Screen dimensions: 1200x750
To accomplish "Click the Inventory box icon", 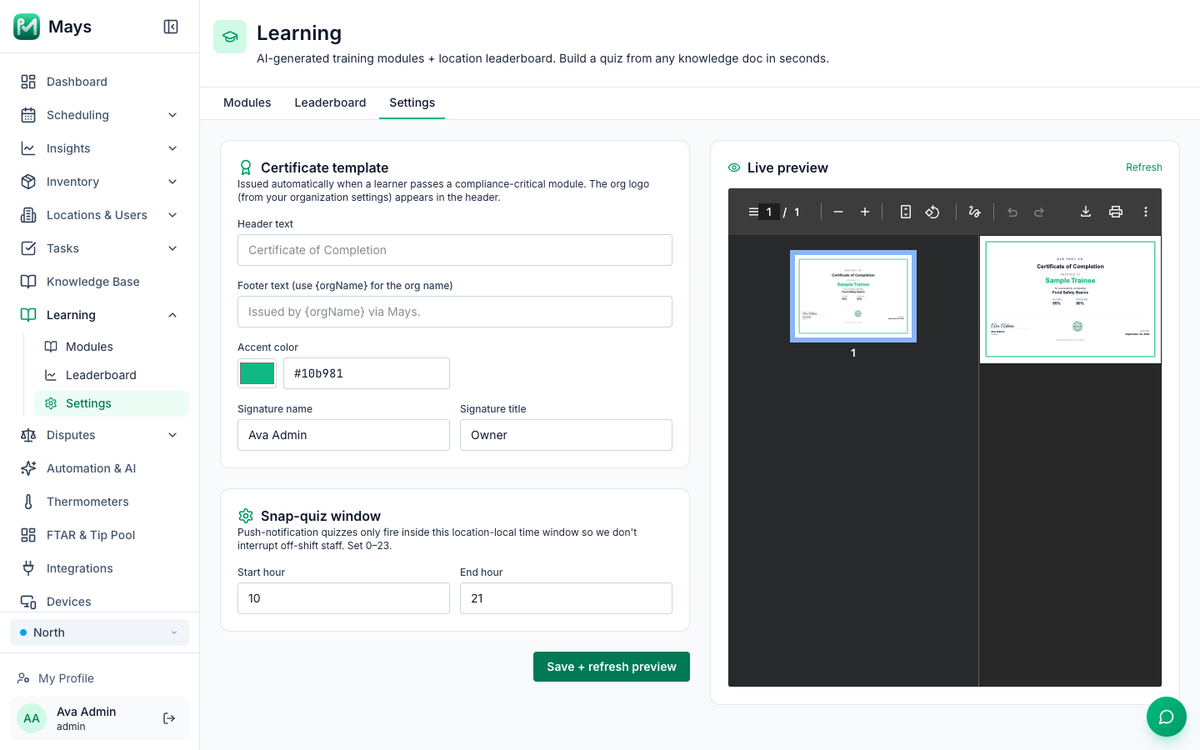I will pos(28,182).
